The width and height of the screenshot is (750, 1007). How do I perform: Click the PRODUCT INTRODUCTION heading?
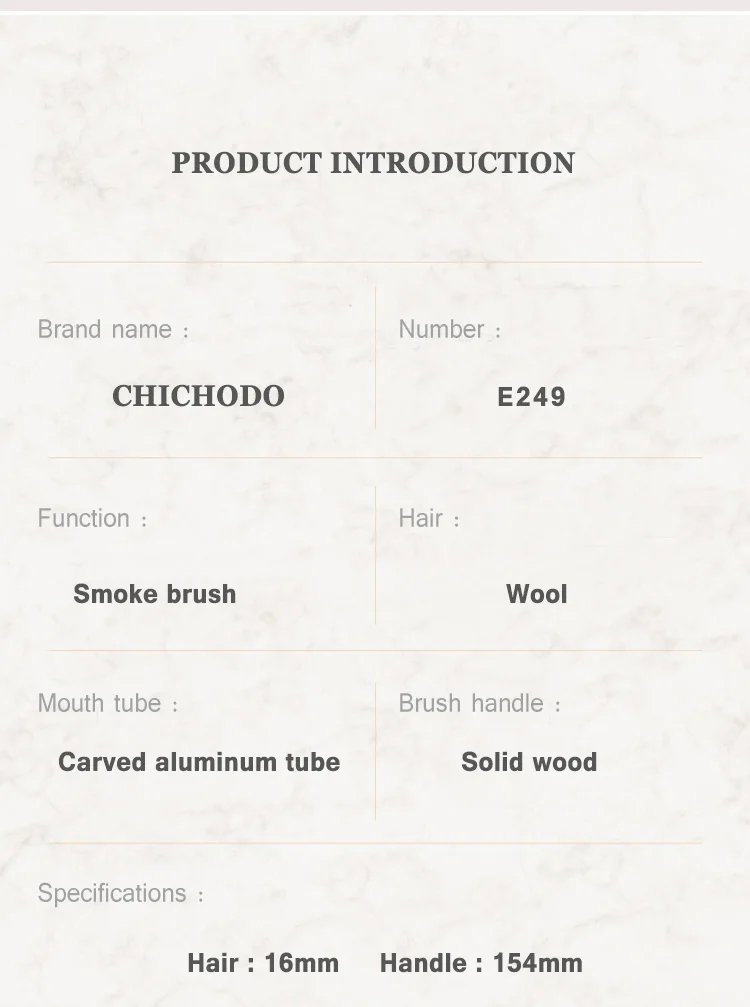coord(373,163)
